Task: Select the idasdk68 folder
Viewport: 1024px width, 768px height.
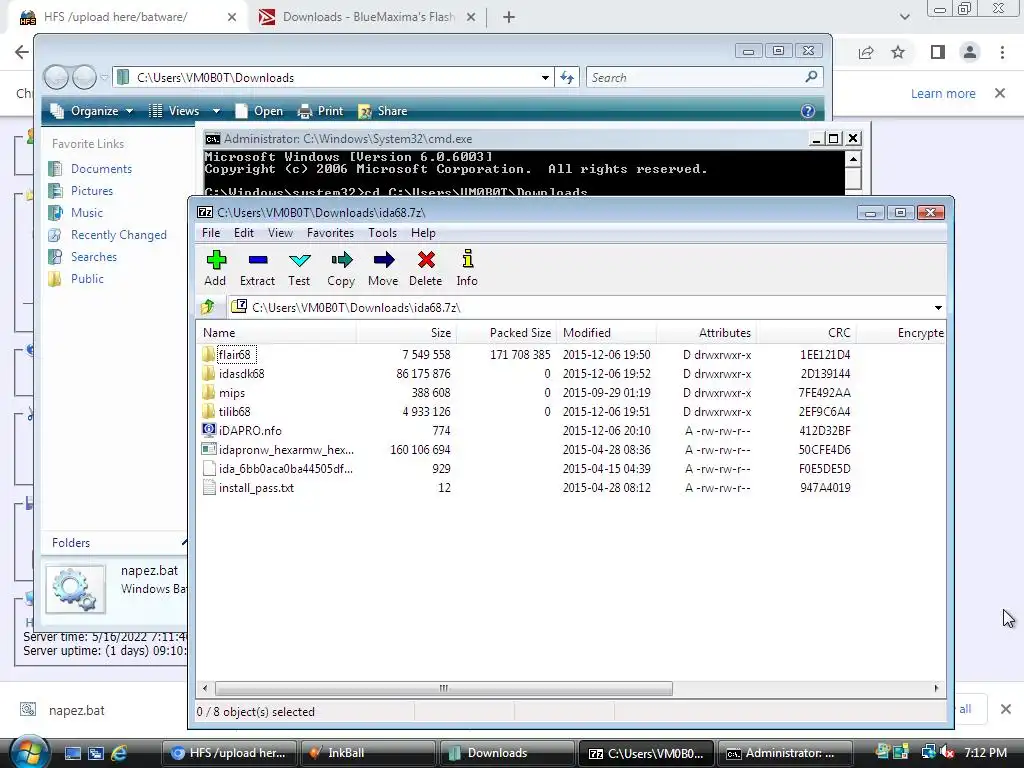Action: coord(242,374)
